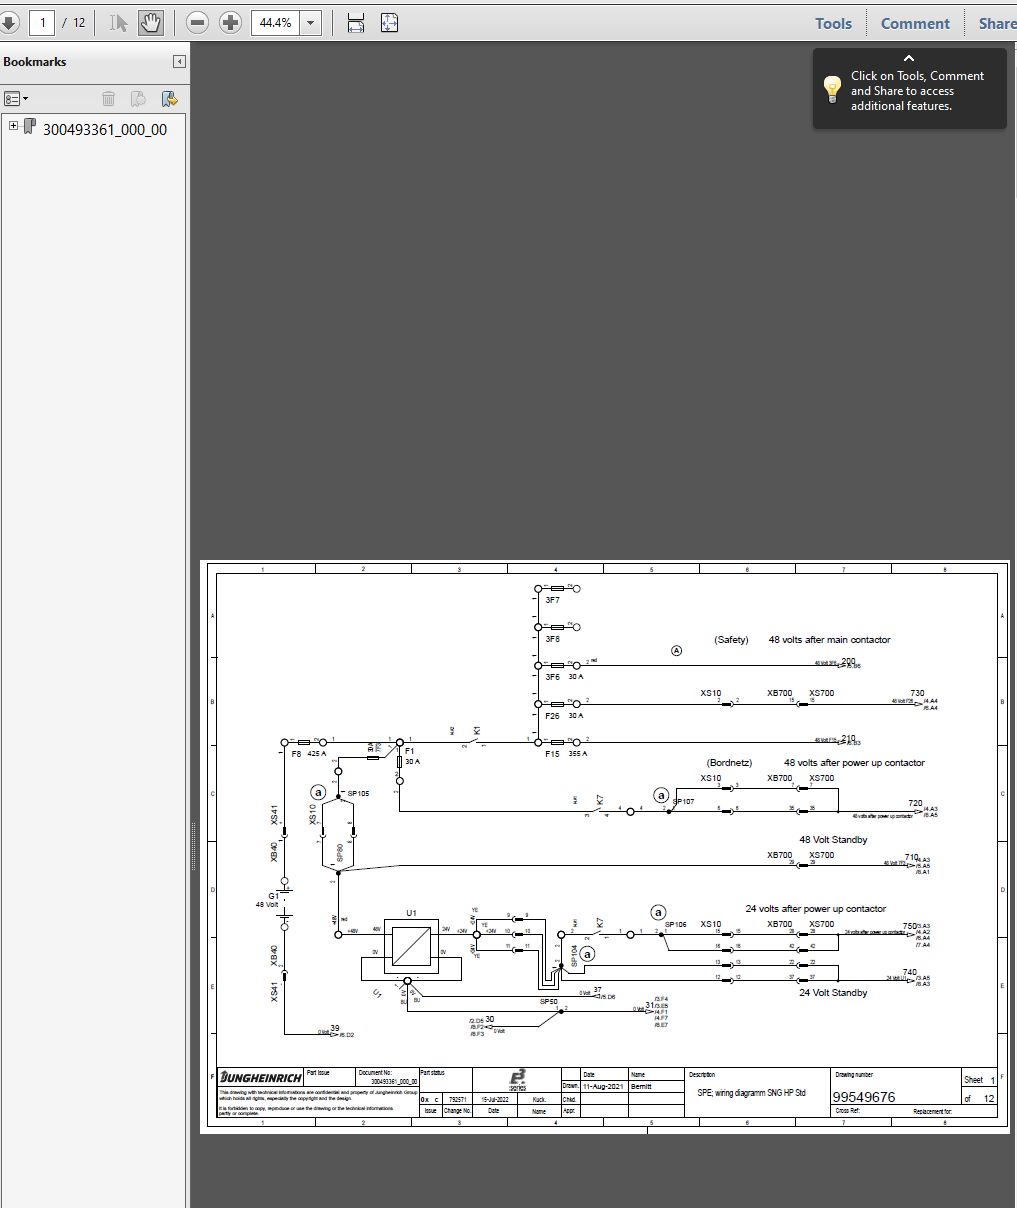Fit one full page icon
The width and height of the screenshot is (1017, 1208).
[x=389, y=22]
